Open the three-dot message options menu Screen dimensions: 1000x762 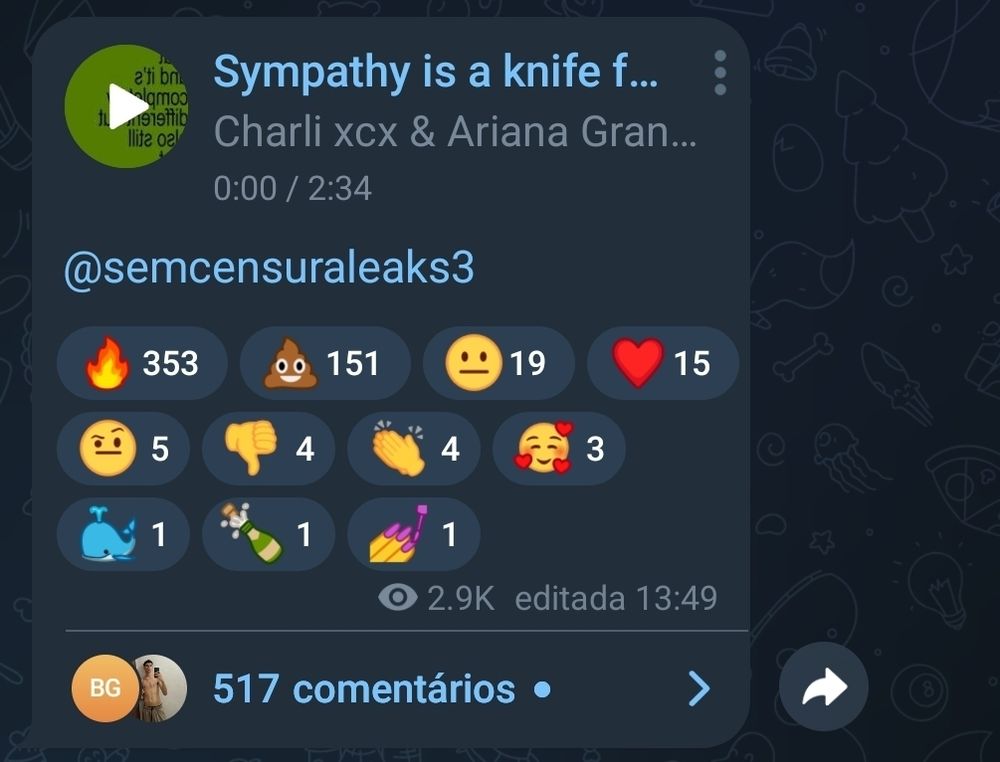720,73
